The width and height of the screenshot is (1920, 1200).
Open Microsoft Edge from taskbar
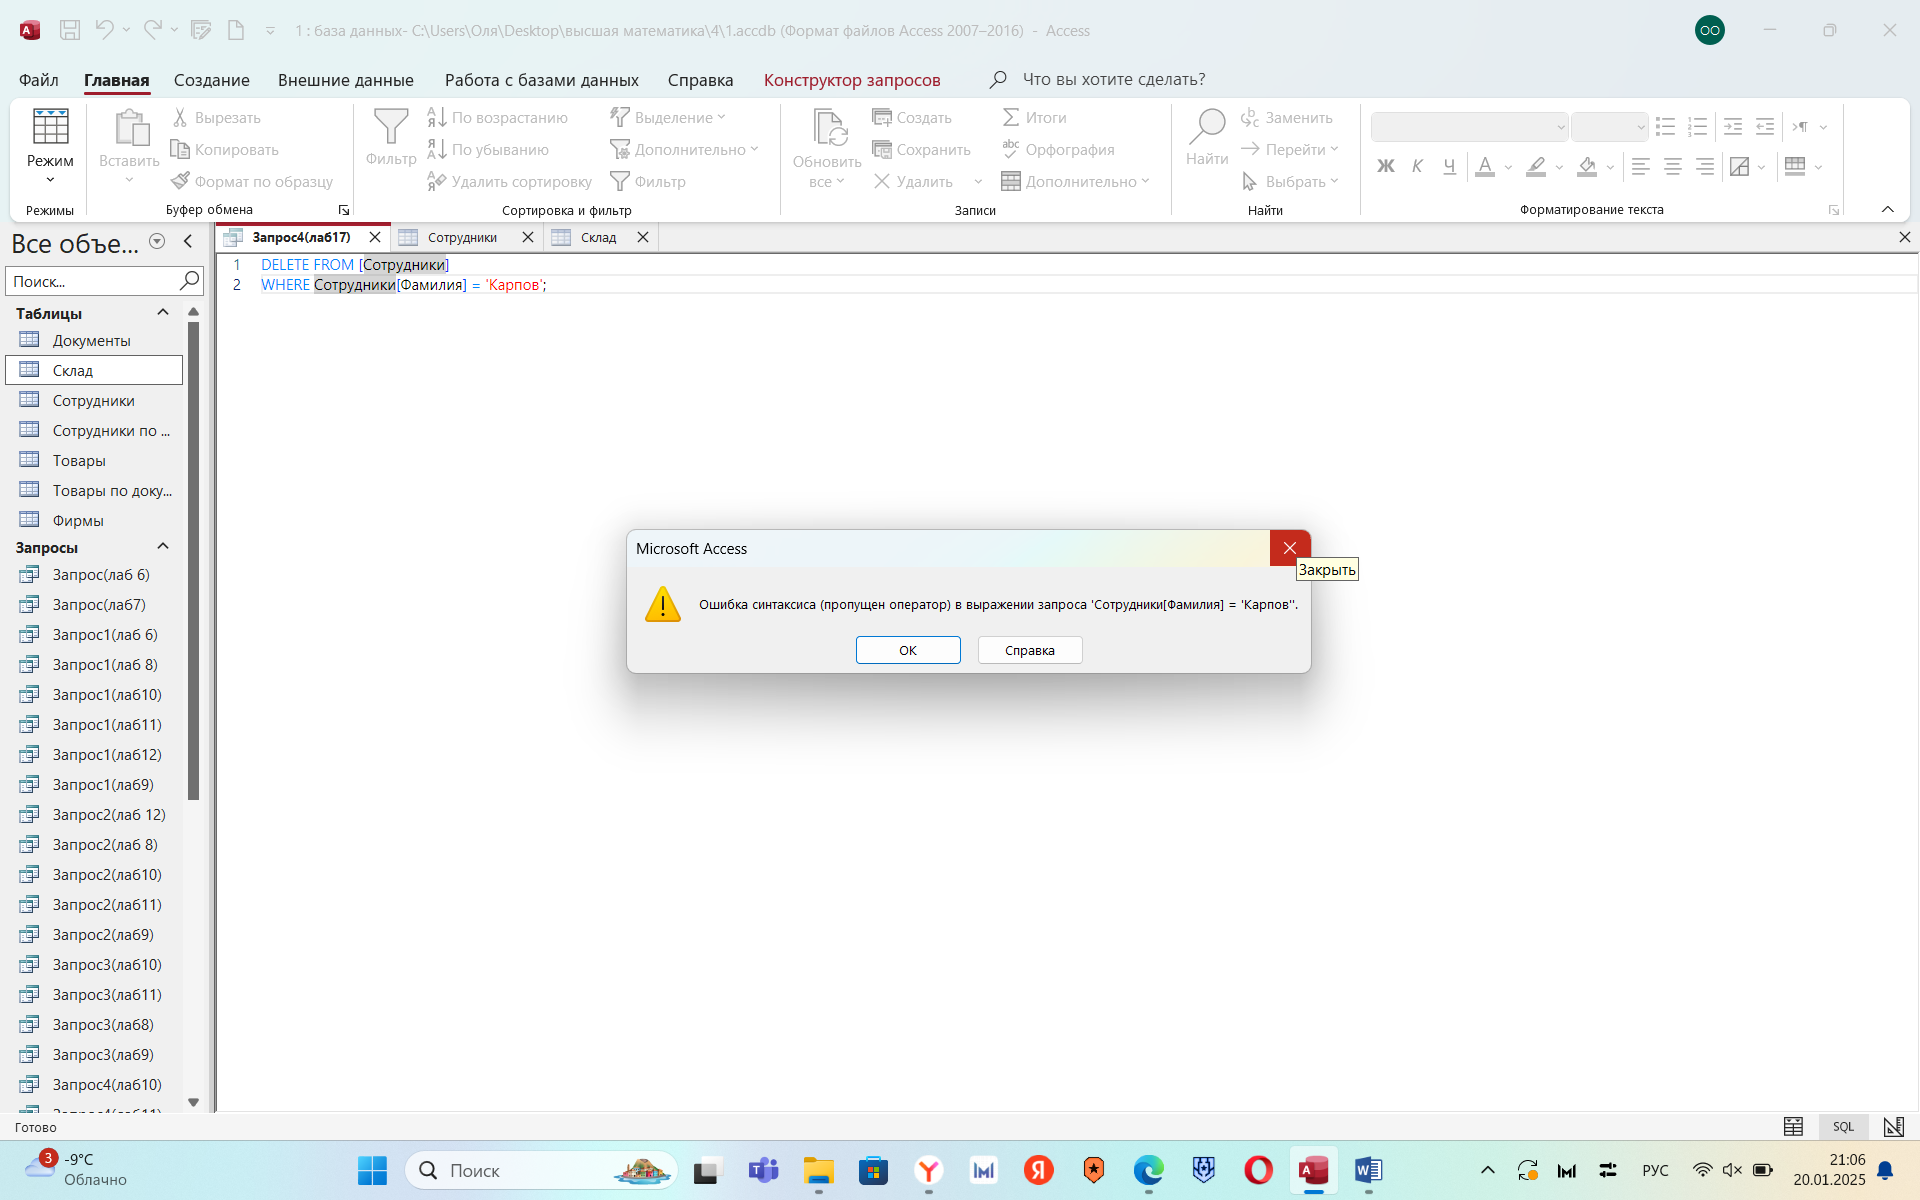click(1148, 1170)
